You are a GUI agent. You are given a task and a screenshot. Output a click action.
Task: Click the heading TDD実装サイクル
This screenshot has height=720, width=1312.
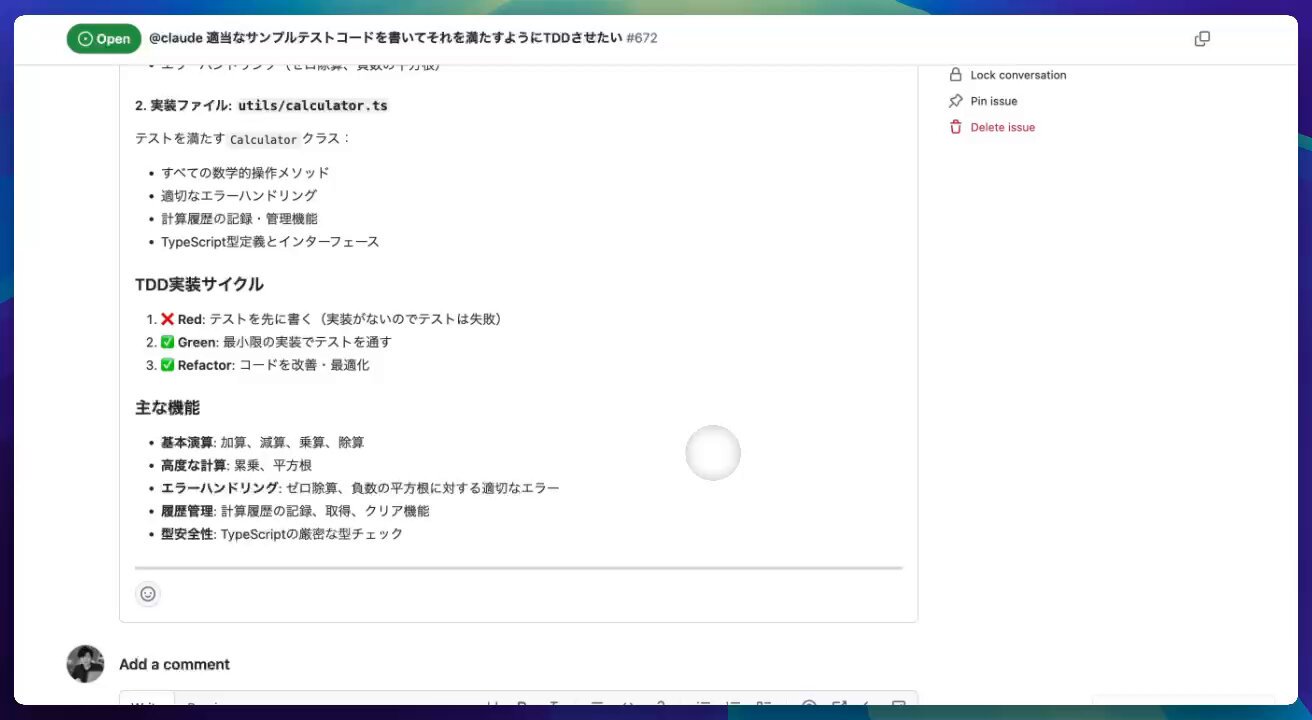coord(199,284)
